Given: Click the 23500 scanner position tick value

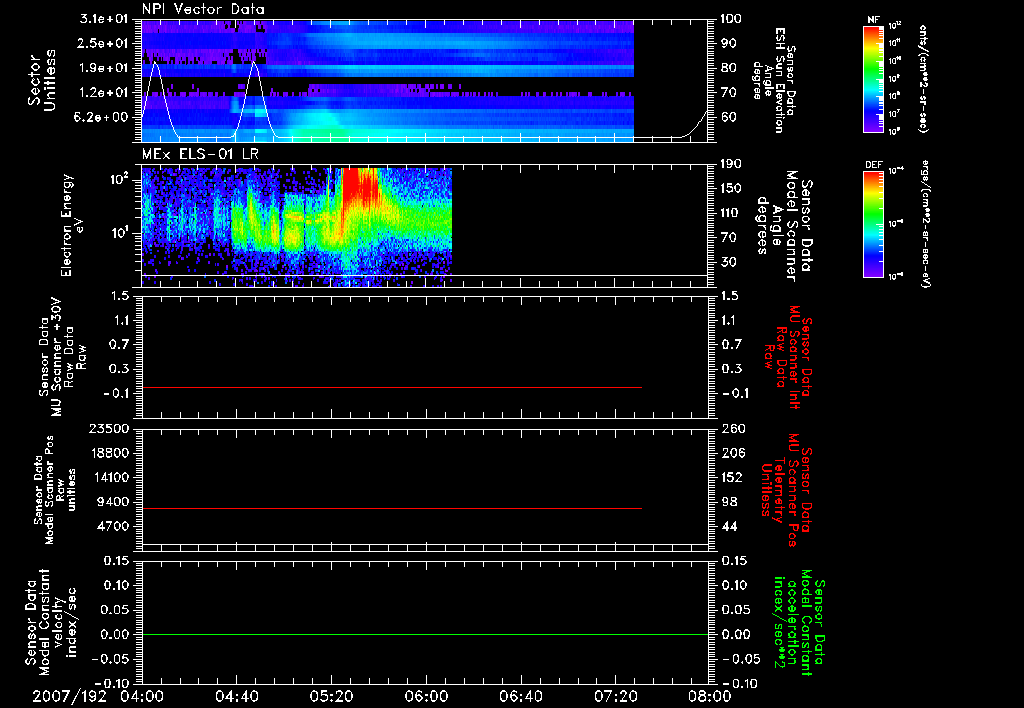Looking at the screenshot, I should point(108,428).
